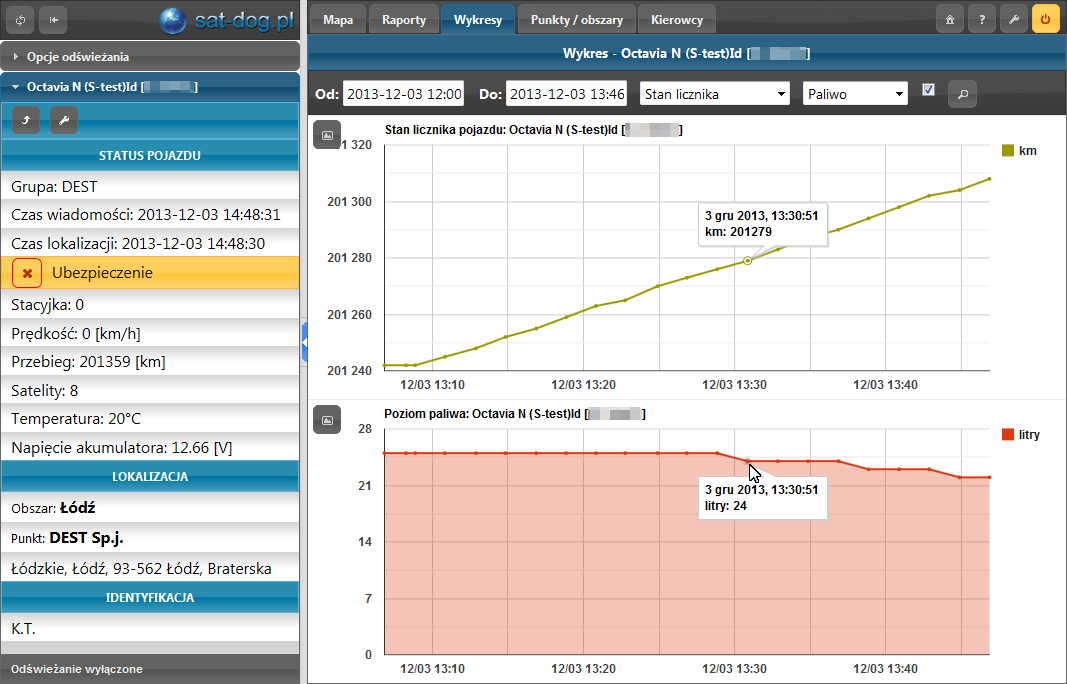Open help with the question mark icon
The height and width of the screenshot is (684, 1067).
coord(981,19)
